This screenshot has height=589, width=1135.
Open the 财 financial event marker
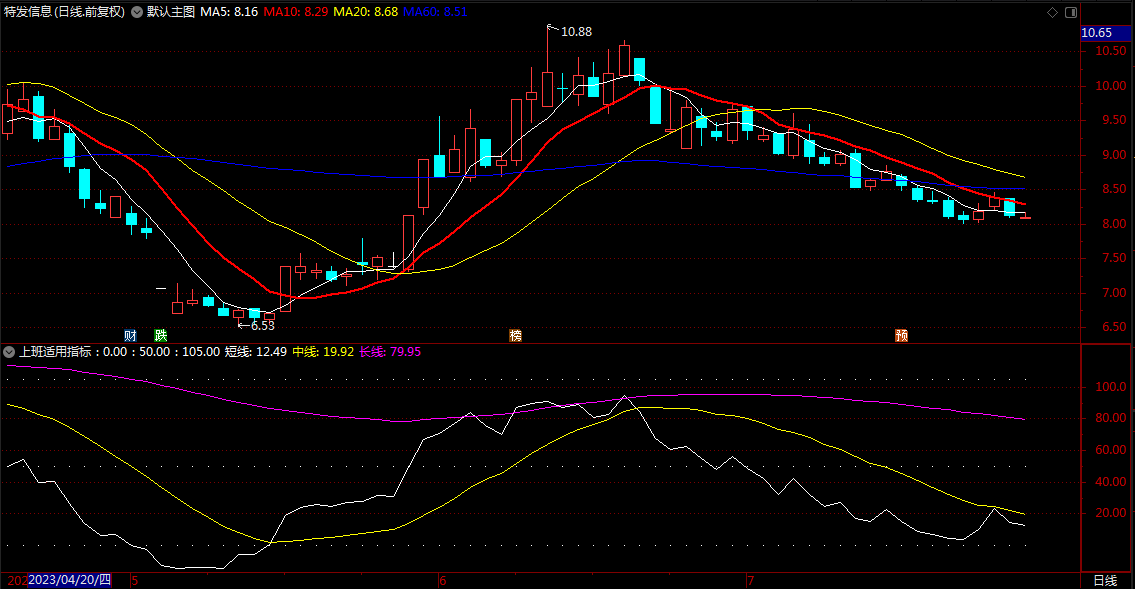pos(130,335)
